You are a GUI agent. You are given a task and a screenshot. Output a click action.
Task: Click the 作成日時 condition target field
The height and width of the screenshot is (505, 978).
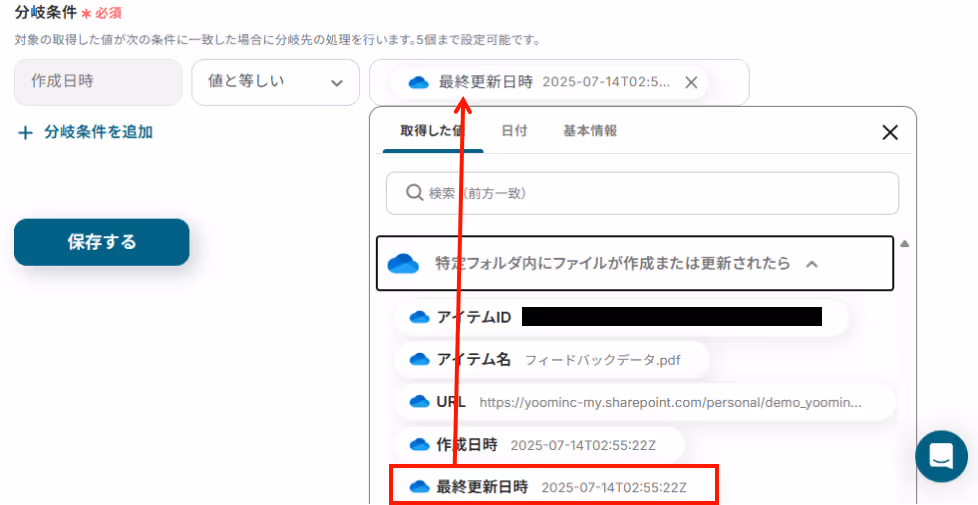tap(99, 82)
